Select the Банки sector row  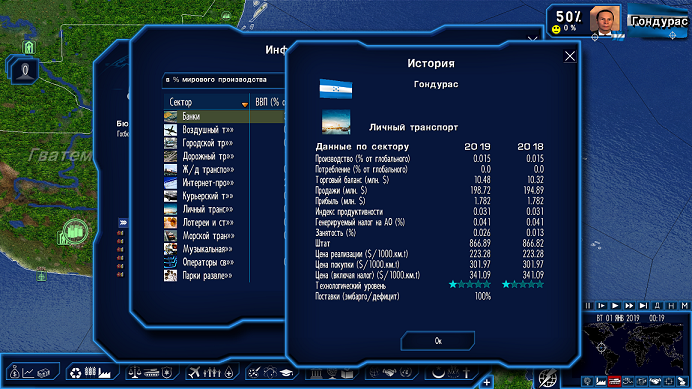224,117
